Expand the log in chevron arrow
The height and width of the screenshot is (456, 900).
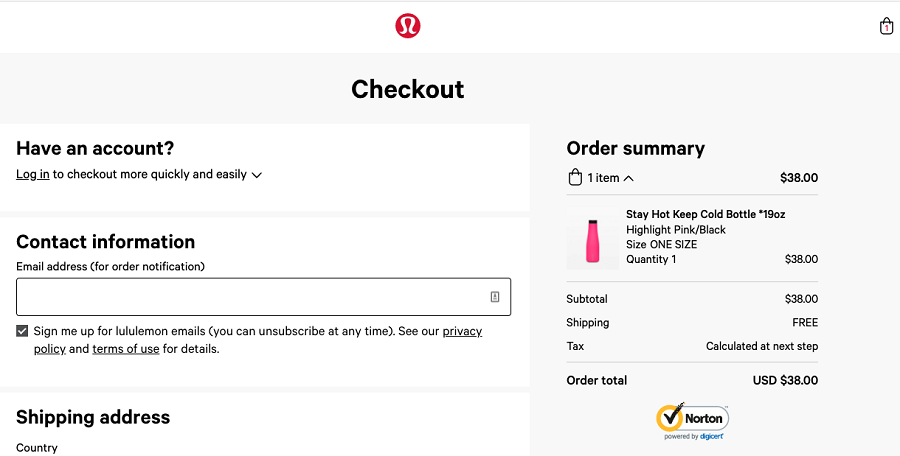(257, 175)
